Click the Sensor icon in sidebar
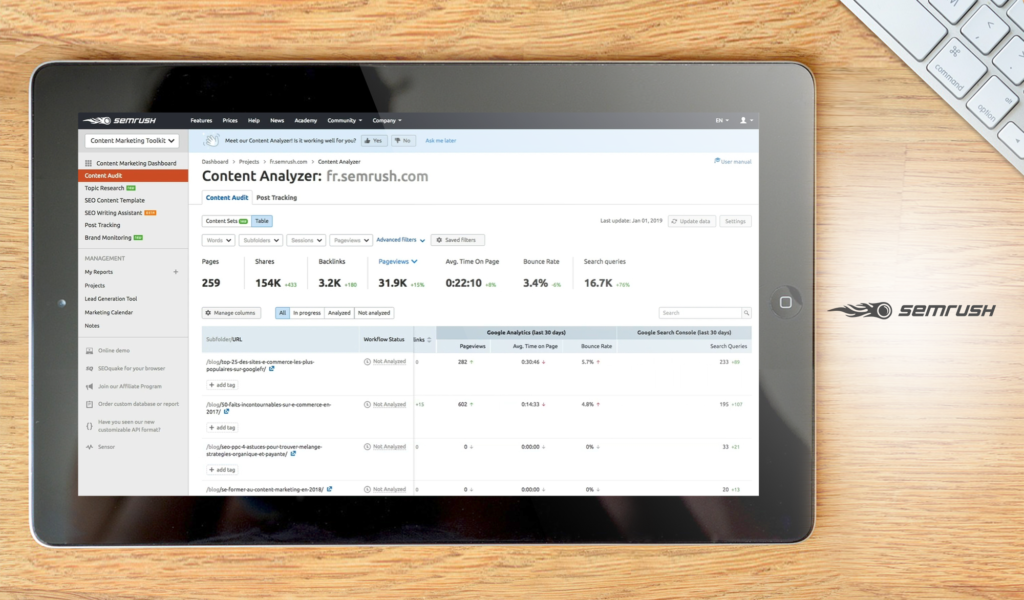The image size is (1024, 600). point(89,446)
